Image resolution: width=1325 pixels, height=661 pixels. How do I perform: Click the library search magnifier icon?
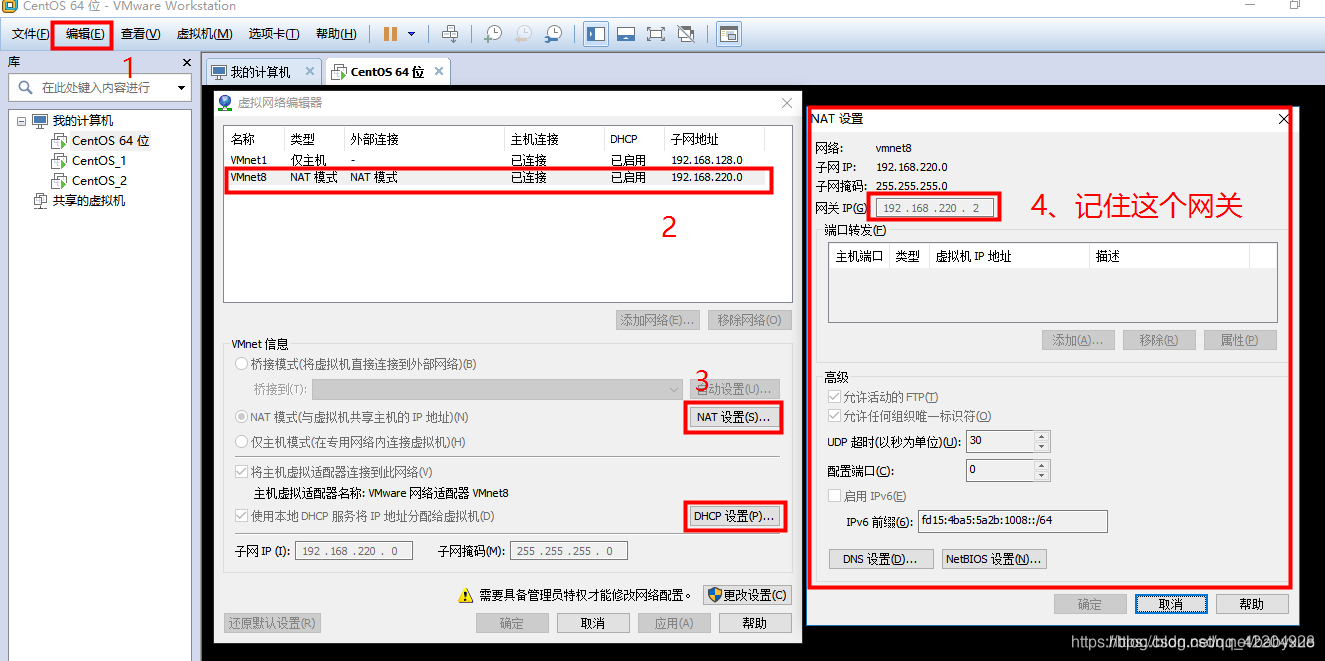click(26, 88)
